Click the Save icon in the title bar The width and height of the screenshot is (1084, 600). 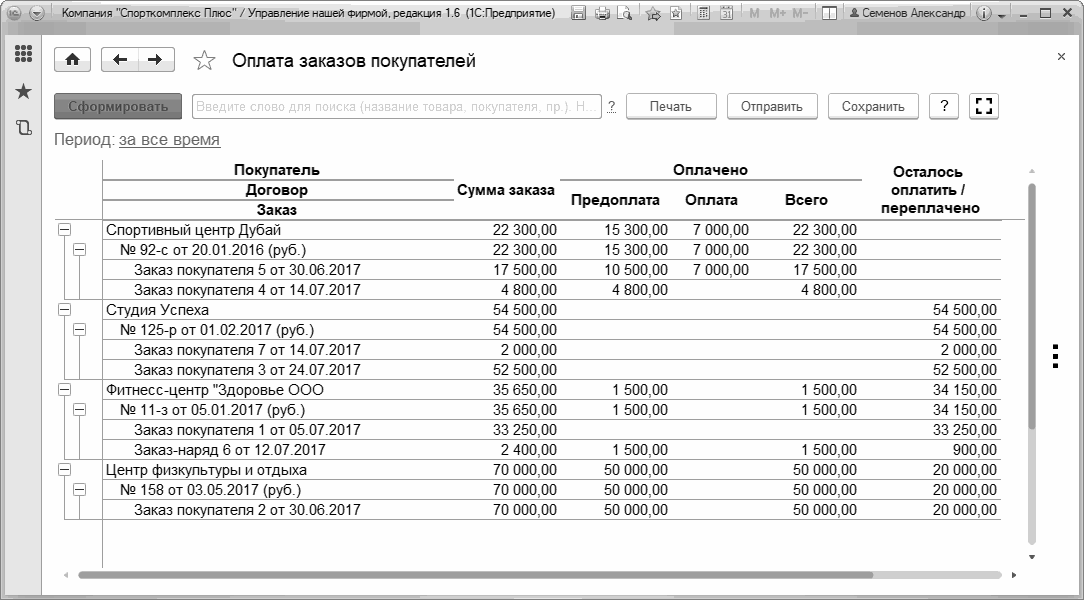click(x=579, y=13)
